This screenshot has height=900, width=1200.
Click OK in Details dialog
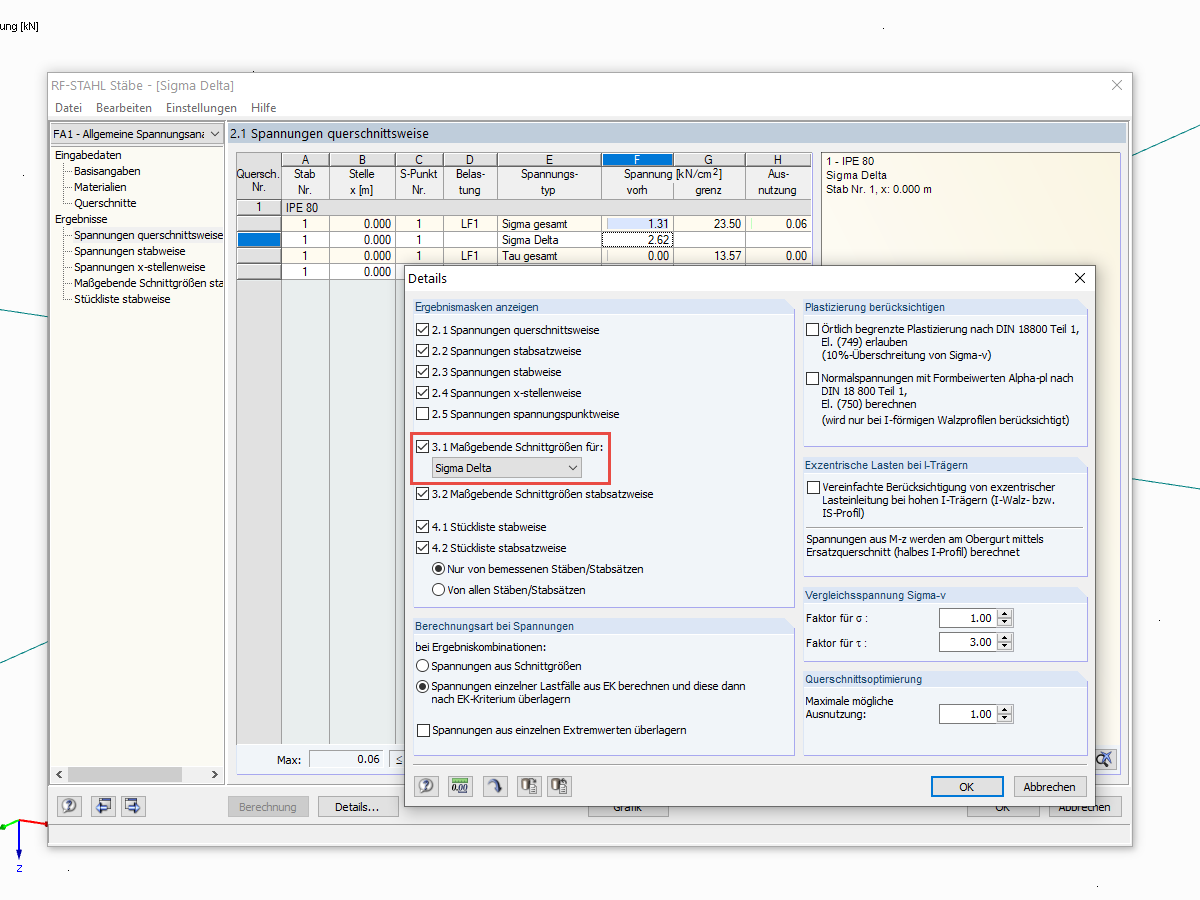(x=966, y=787)
